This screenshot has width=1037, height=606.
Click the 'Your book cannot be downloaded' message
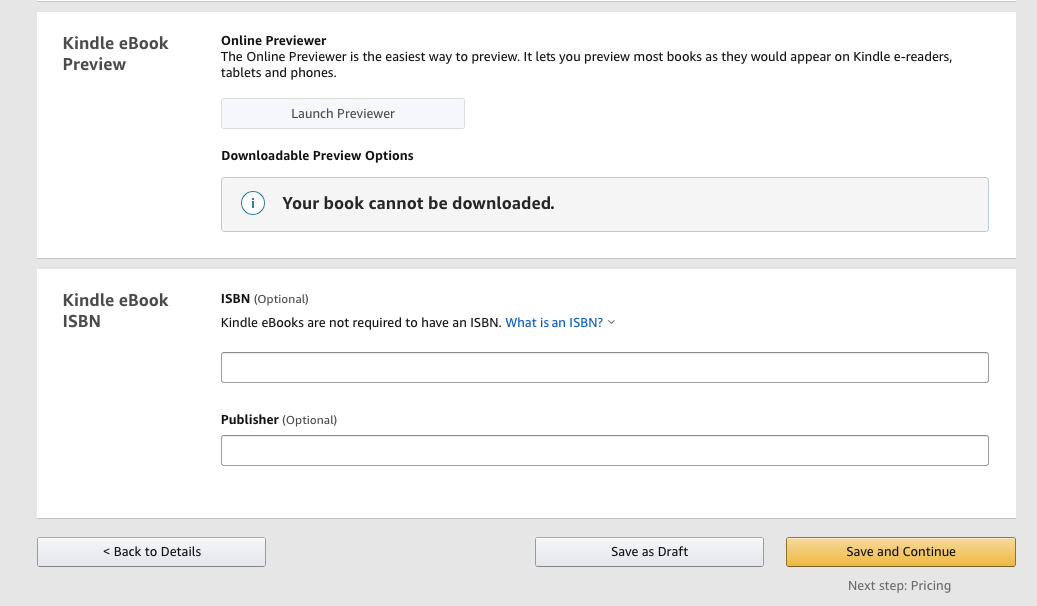418,204
